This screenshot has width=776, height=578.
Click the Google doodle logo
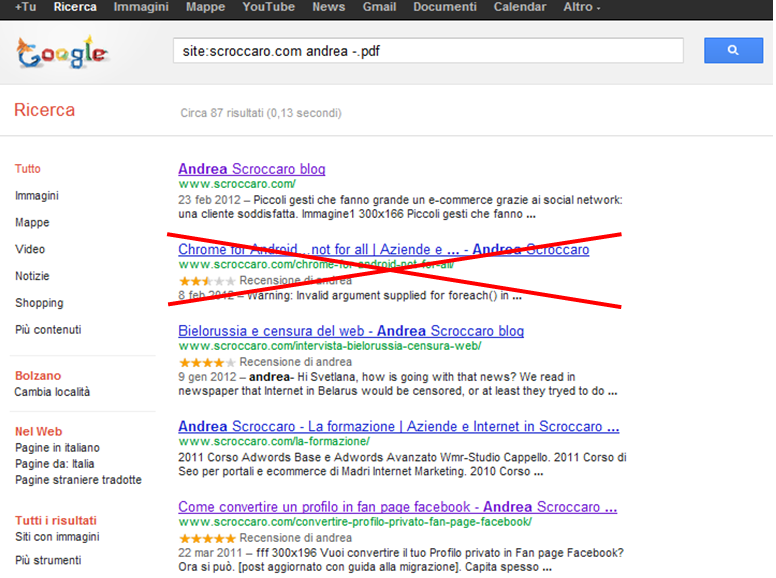(62, 52)
